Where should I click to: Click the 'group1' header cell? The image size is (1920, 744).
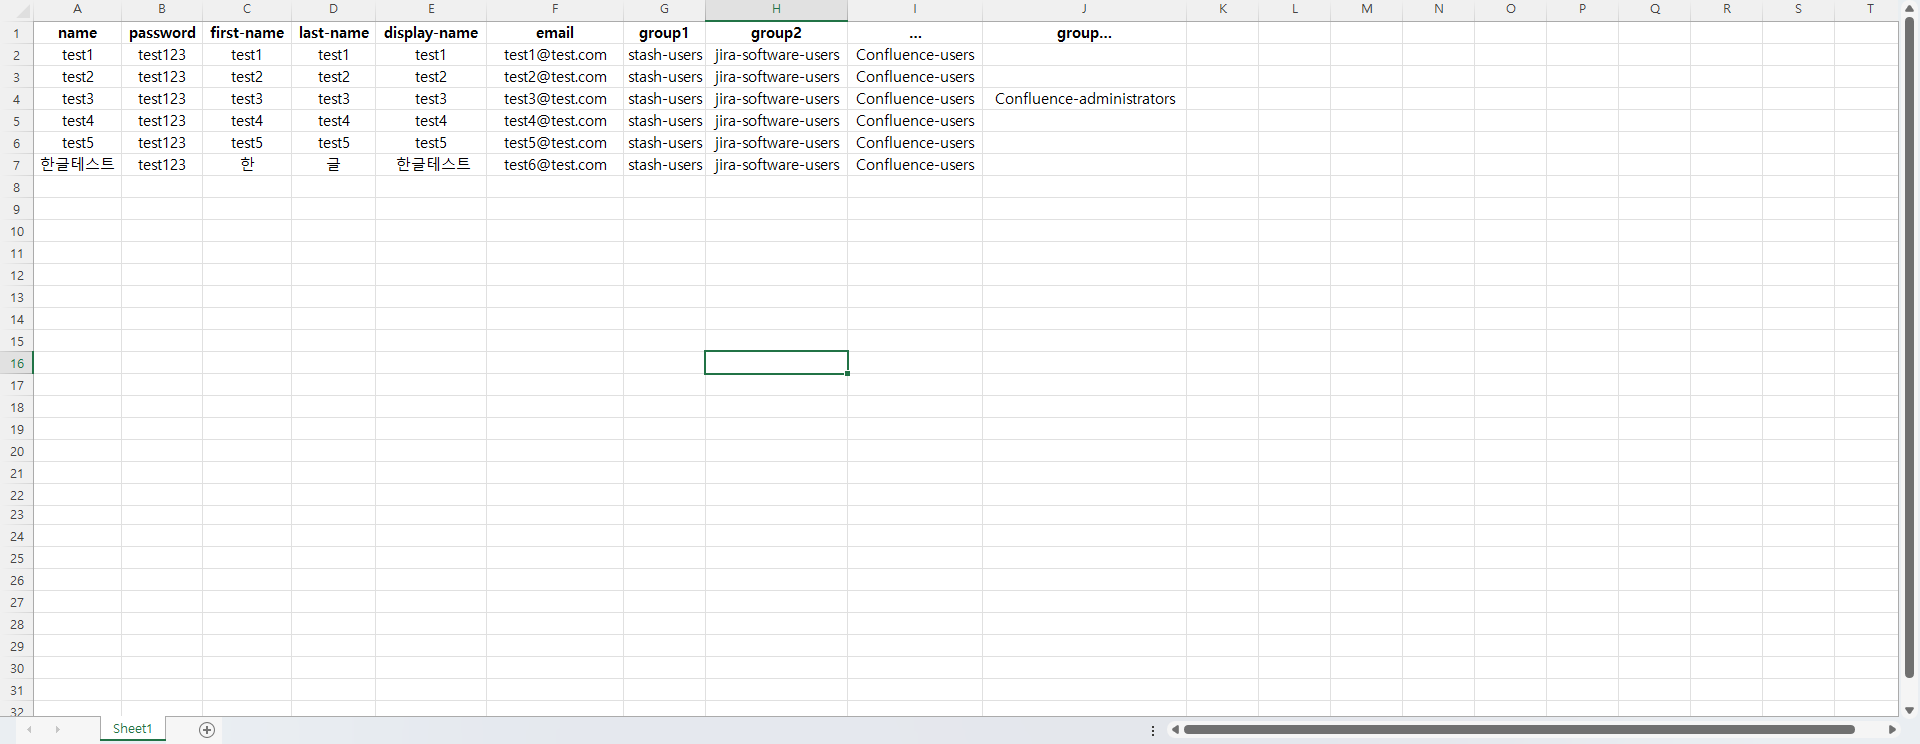point(664,33)
